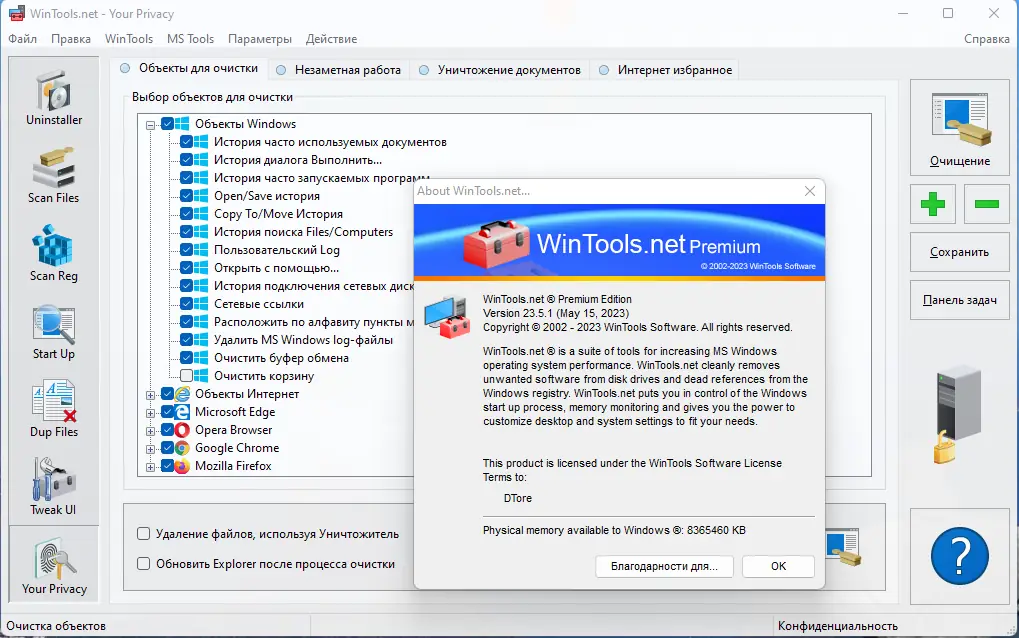Open the Правка menu

(x=71, y=39)
